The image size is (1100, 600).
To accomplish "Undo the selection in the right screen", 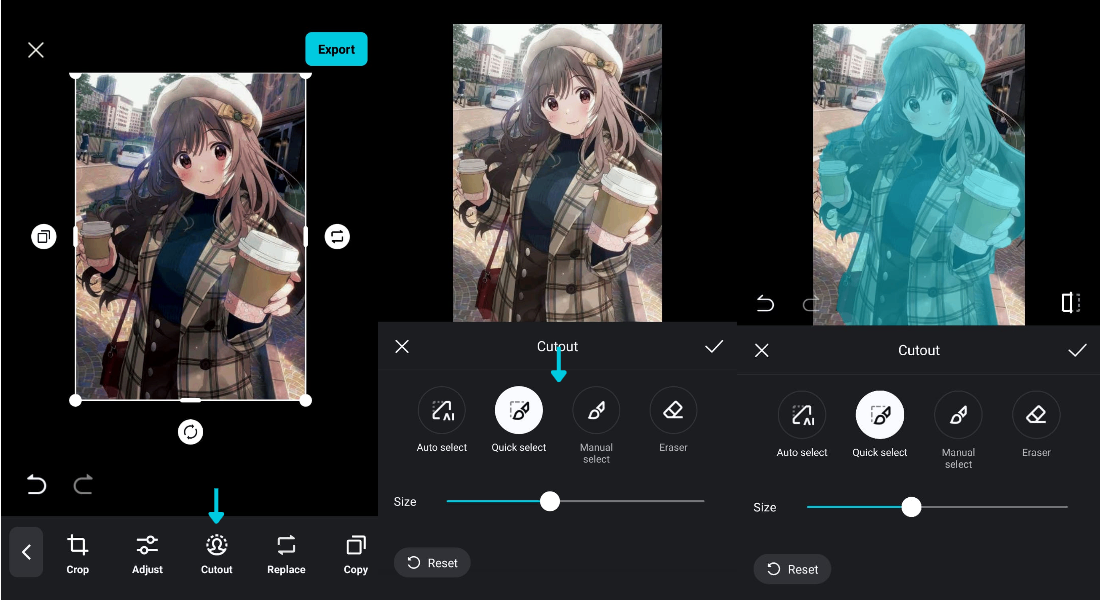I will [x=765, y=303].
